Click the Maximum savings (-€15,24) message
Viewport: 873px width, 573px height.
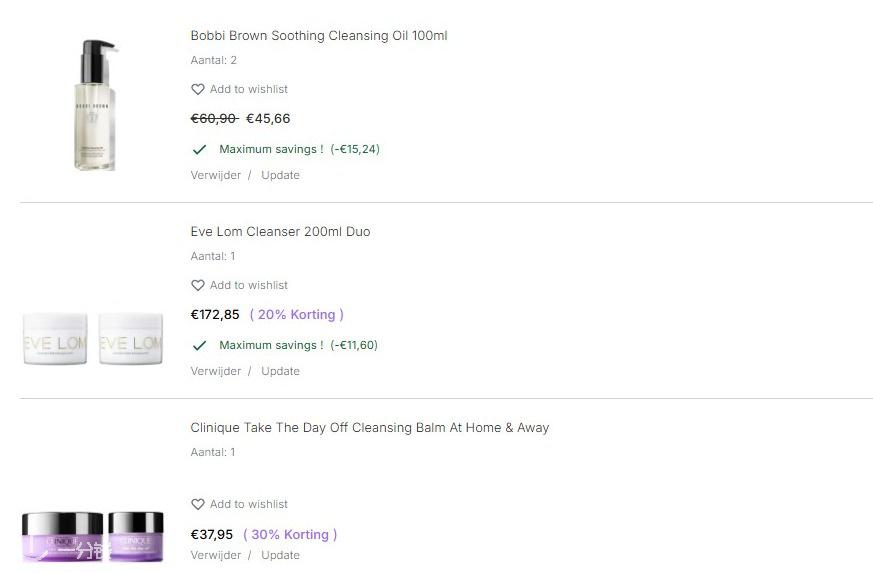299,149
